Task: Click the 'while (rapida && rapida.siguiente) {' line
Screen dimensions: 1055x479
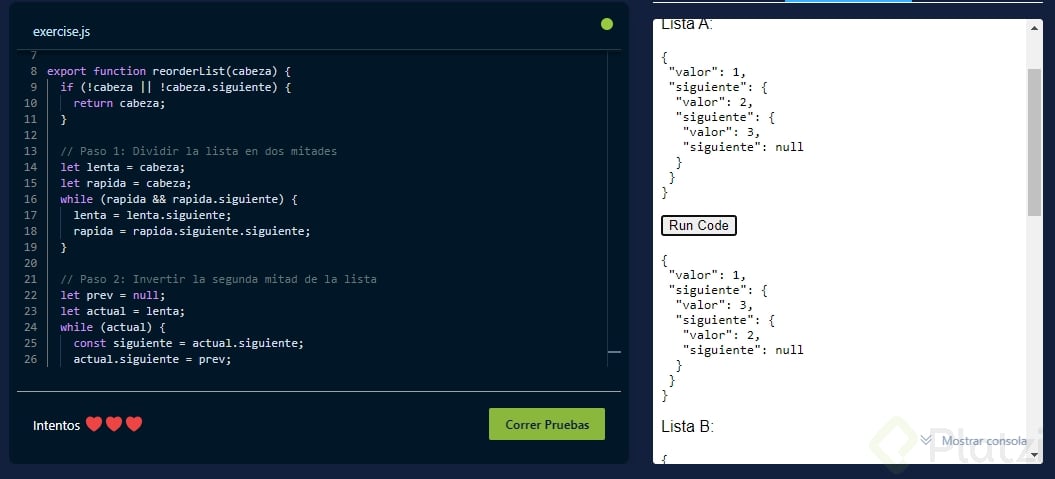Action: [178, 200]
